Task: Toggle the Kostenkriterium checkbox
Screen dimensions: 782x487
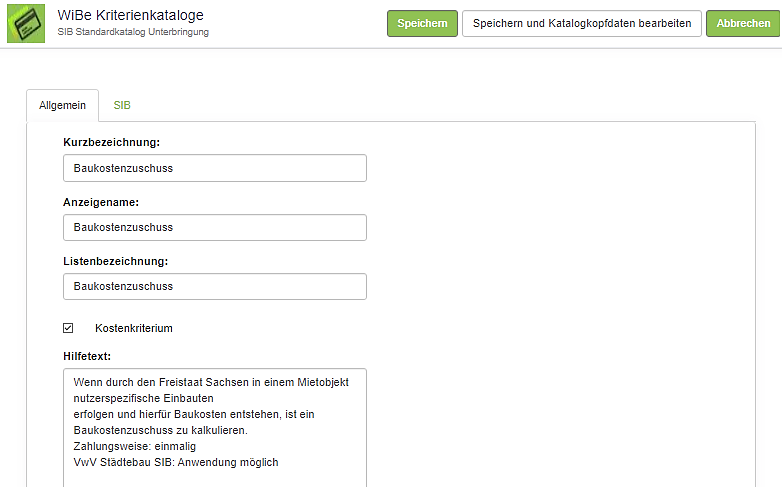Action: click(x=69, y=328)
